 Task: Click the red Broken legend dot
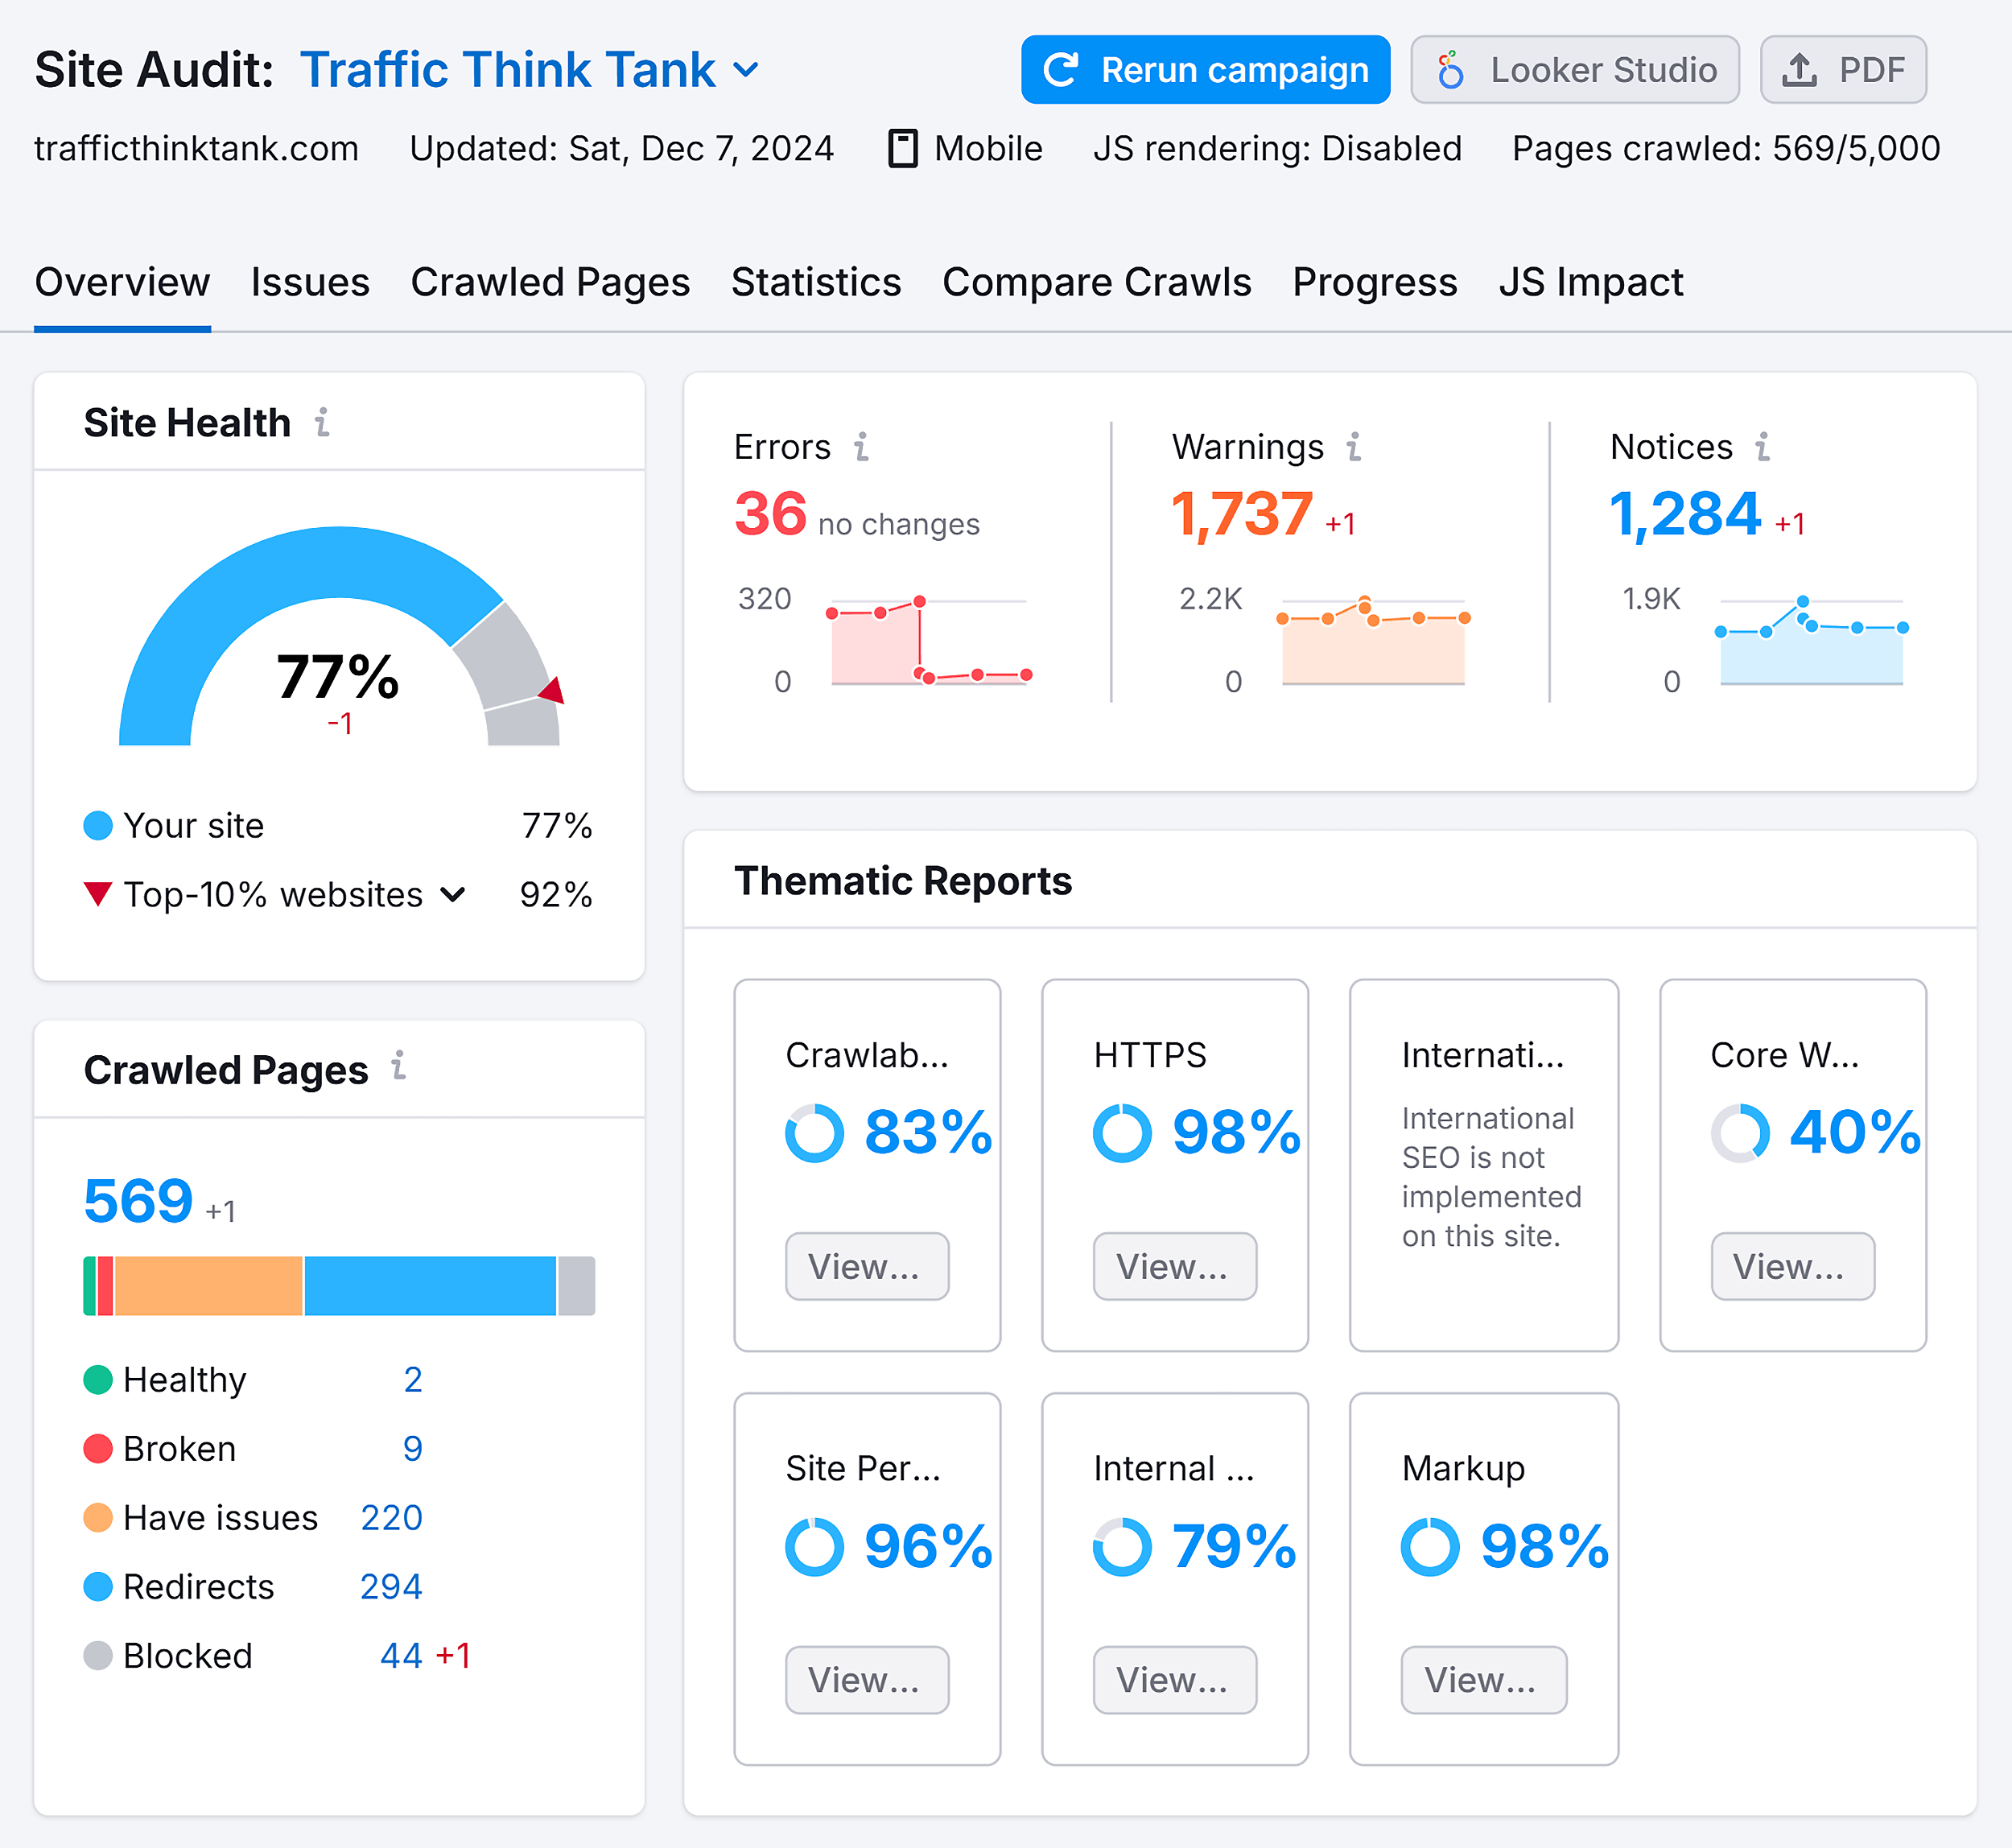coord(98,1449)
